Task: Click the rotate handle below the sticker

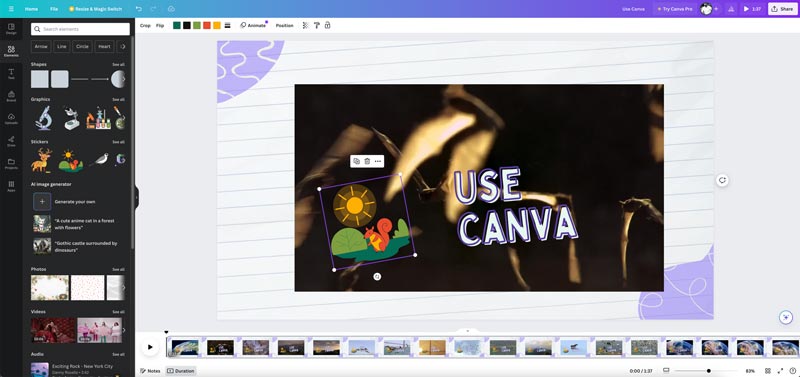Action: pyautogui.click(x=377, y=277)
